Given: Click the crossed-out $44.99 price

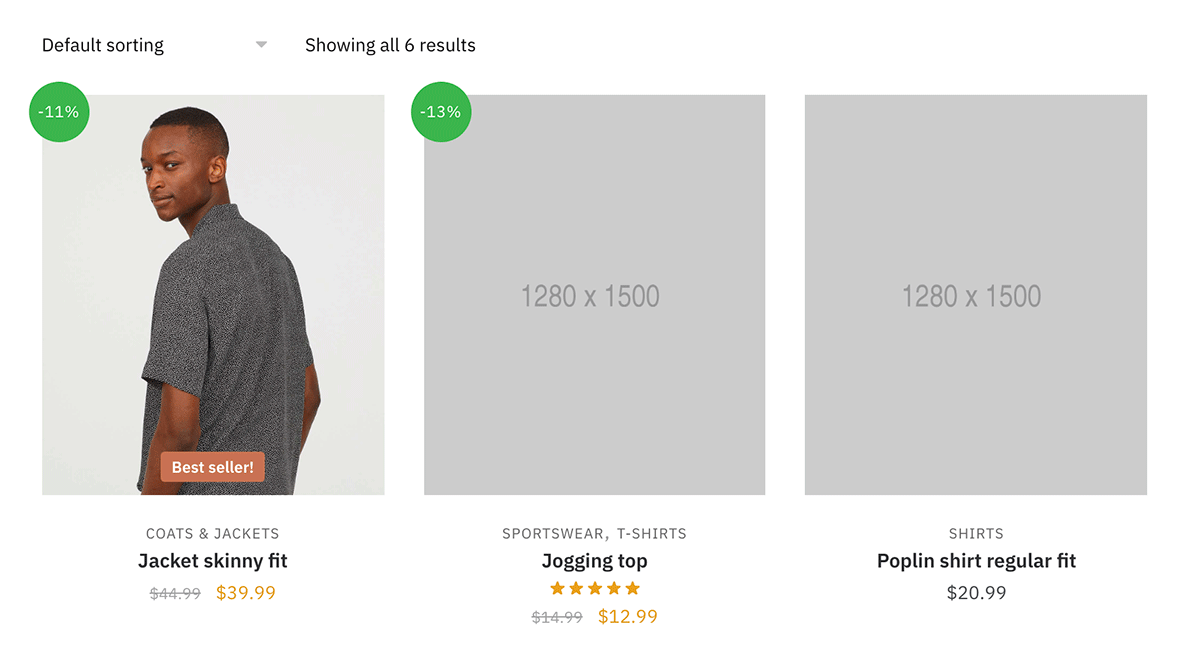Looking at the screenshot, I should pyautogui.click(x=175, y=594).
